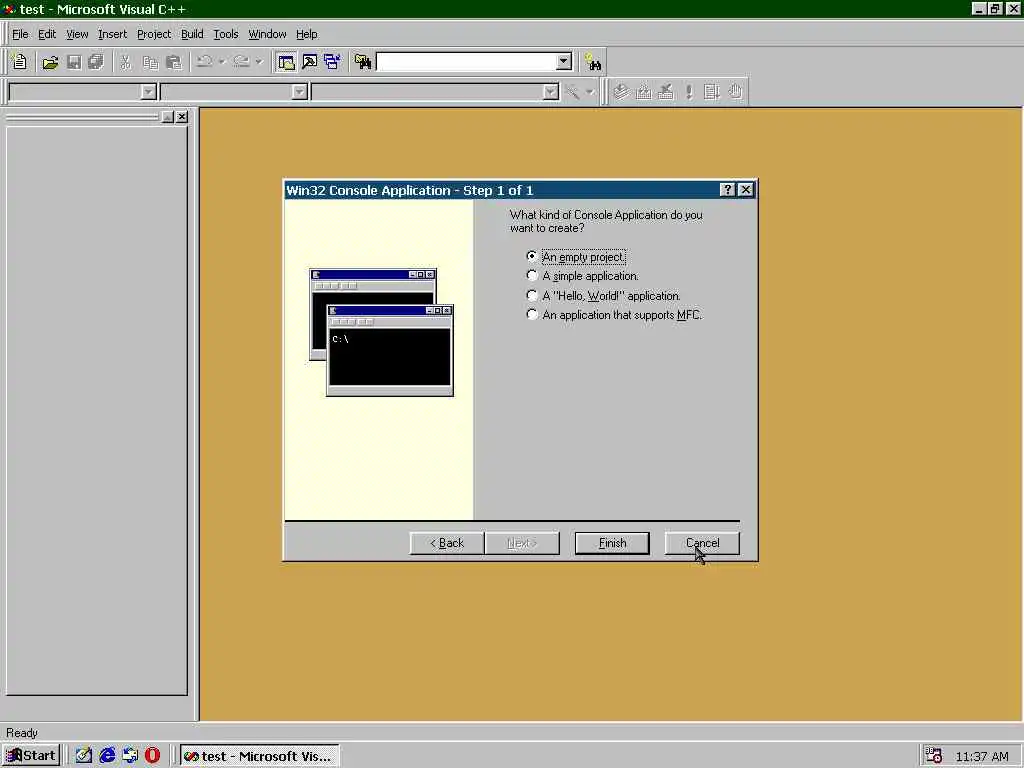Click the console windows preview image
This screenshot has width=1024, height=768.
coord(381,332)
